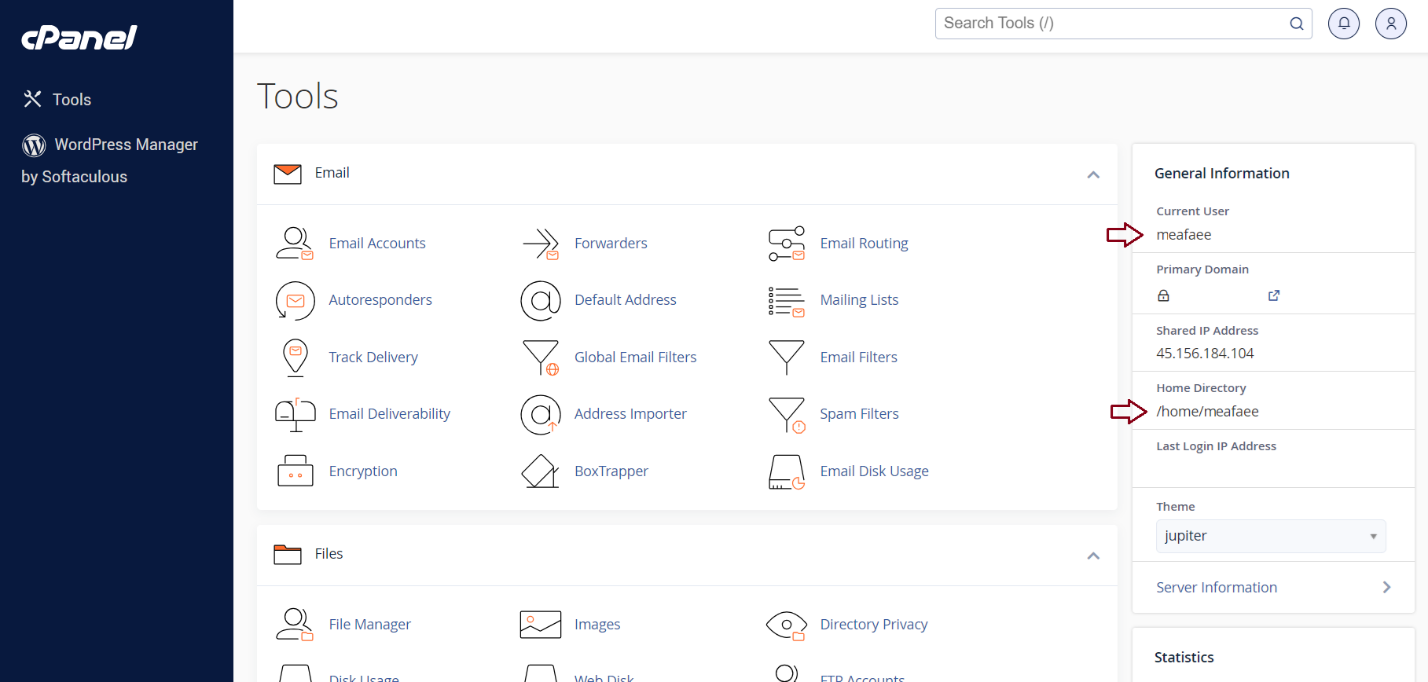Select Tools in the sidebar
Image resolution: width=1428 pixels, height=682 pixels.
point(71,99)
